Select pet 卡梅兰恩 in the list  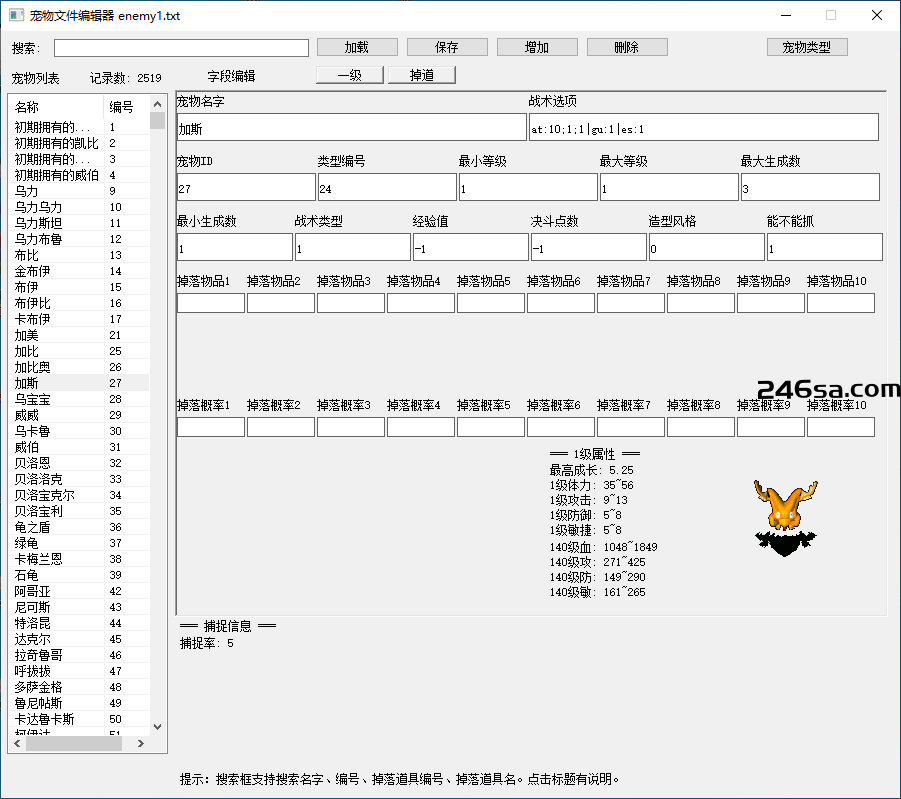[x=79, y=559]
